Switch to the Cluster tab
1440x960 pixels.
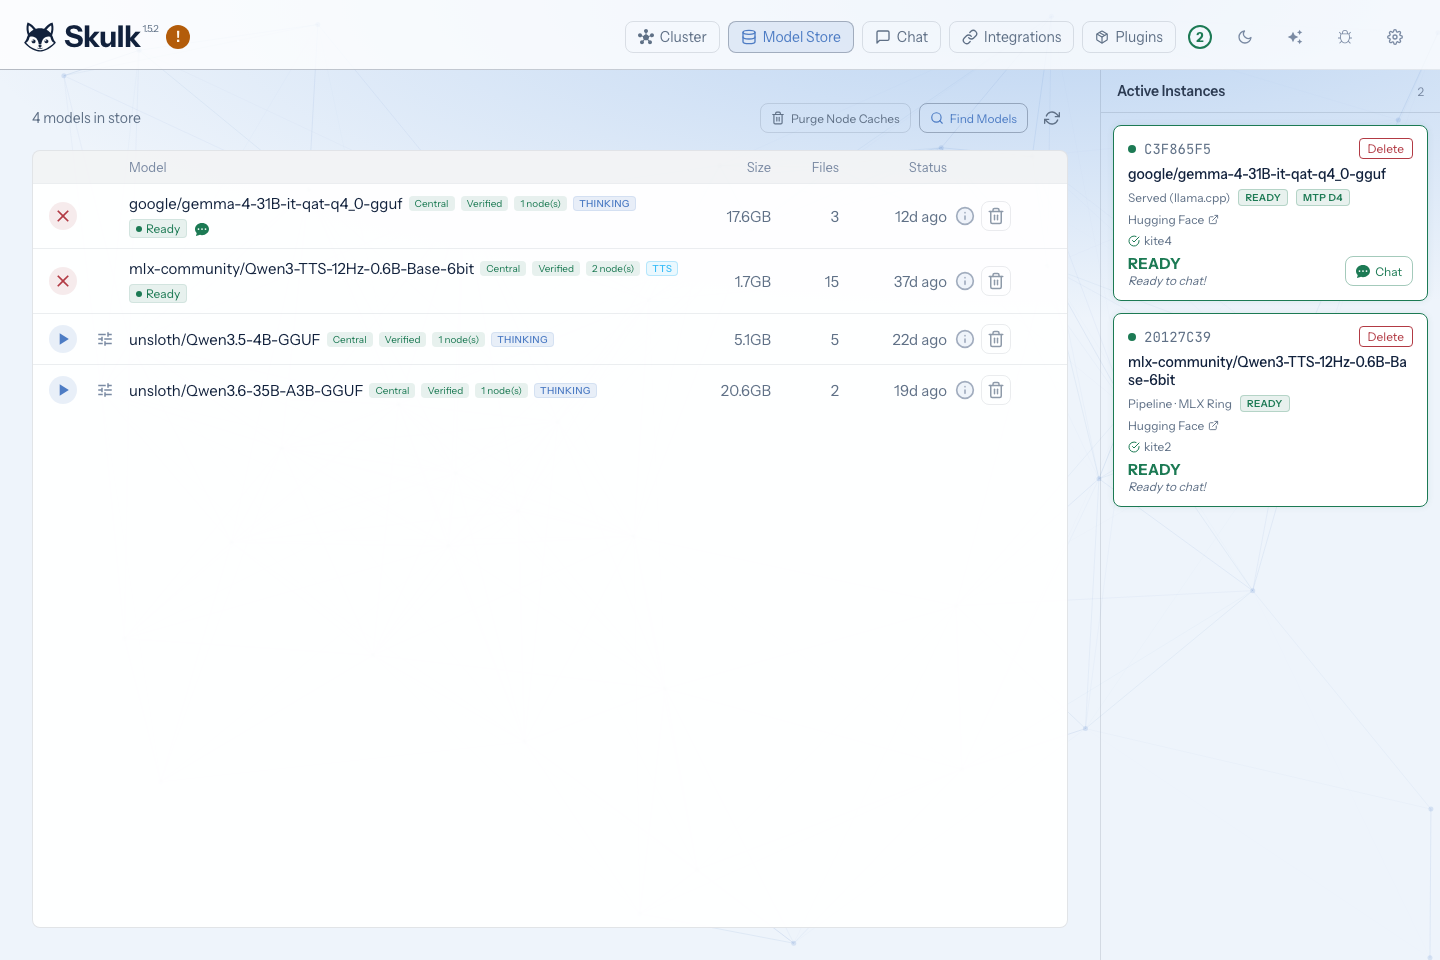672,37
